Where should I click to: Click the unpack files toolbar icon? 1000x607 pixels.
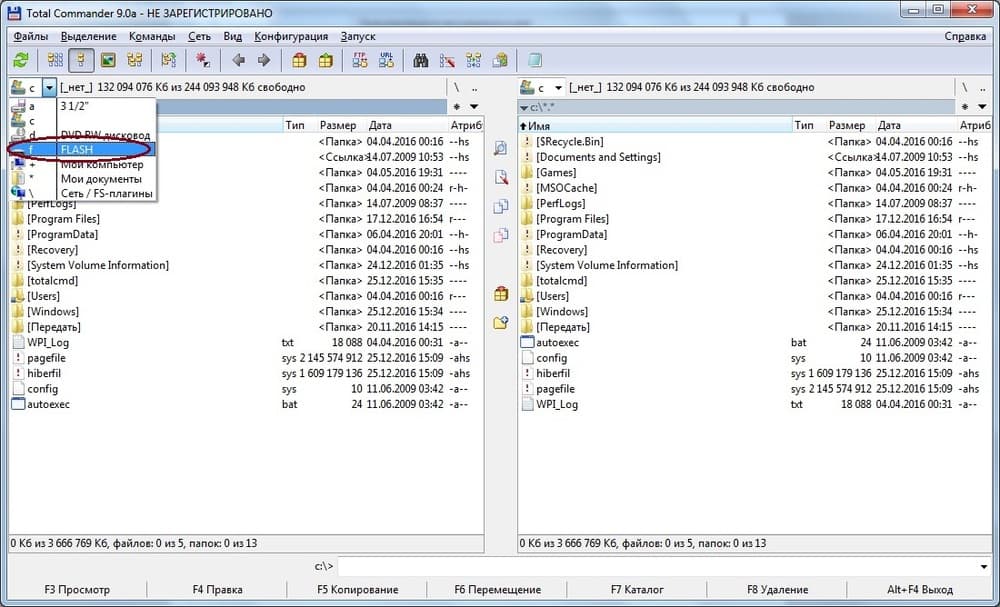click(326, 61)
